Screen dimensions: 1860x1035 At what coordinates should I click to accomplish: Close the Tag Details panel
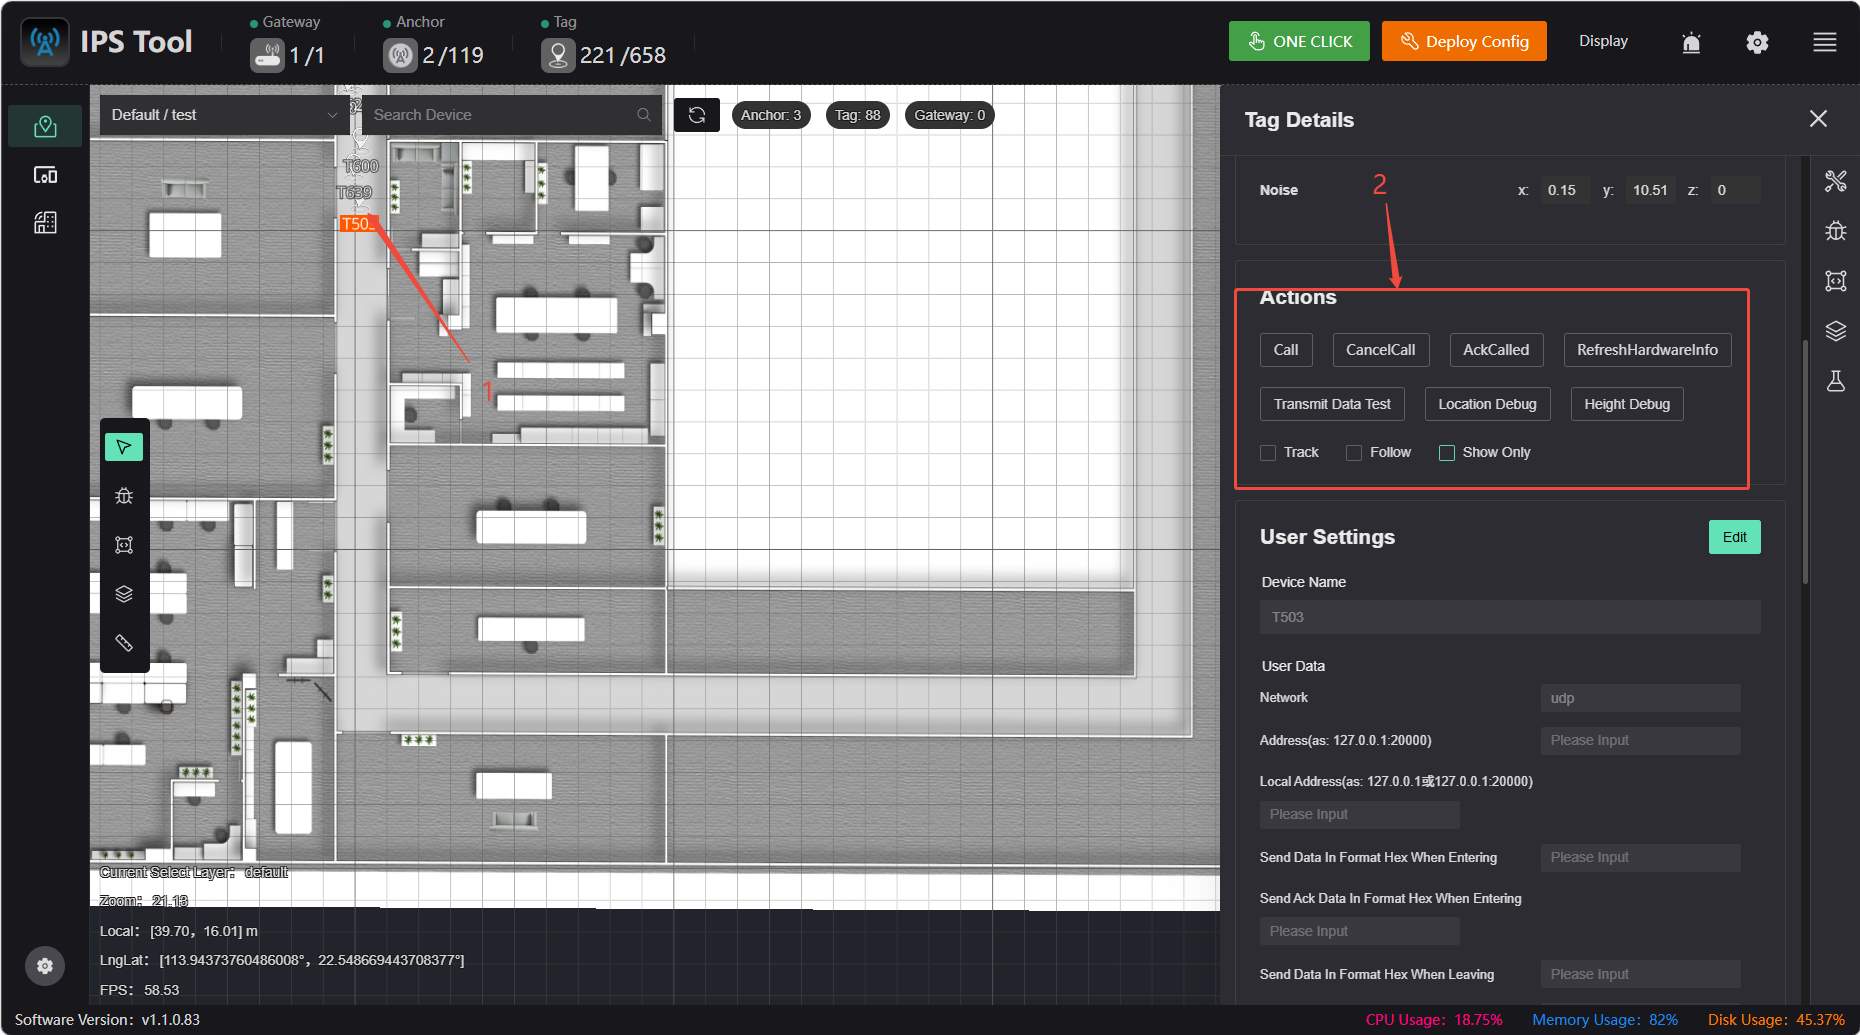tap(1818, 119)
